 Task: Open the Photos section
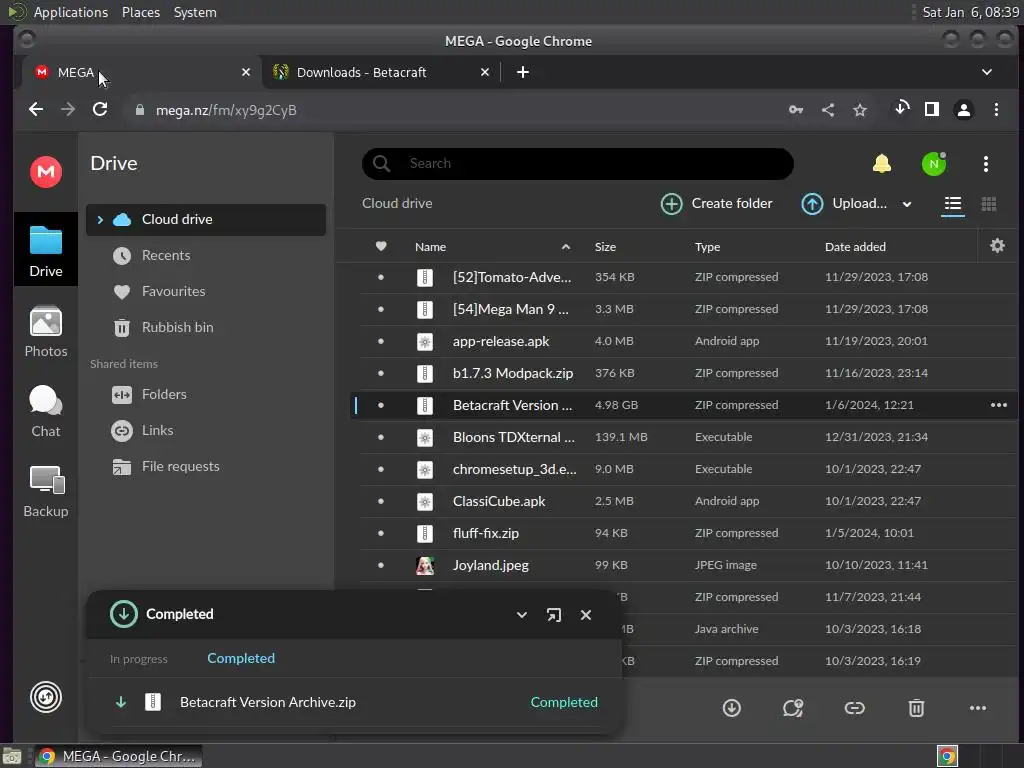[46, 332]
